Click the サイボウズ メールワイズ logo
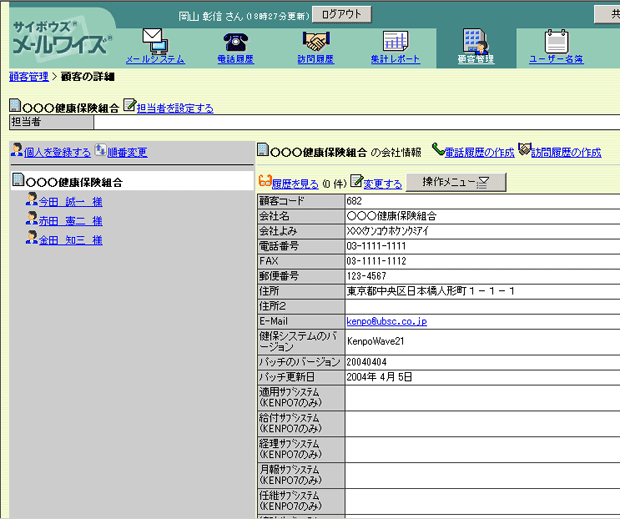Viewport: 620px width, 519px height. coord(62,38)
